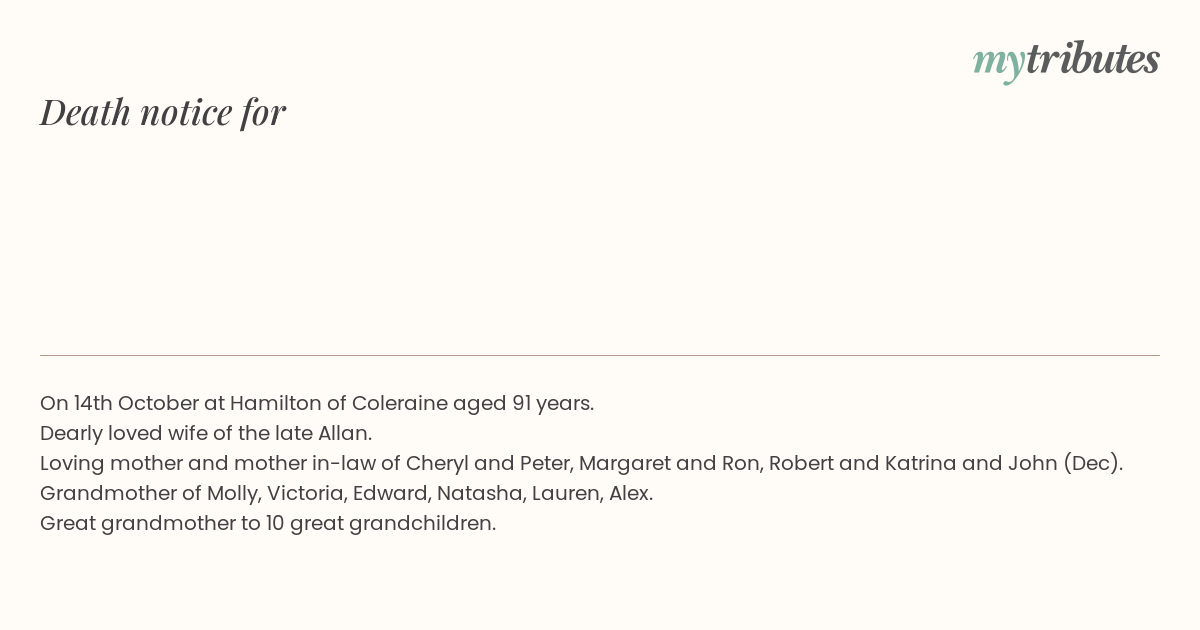Click the word "Coleraine"

399,403
